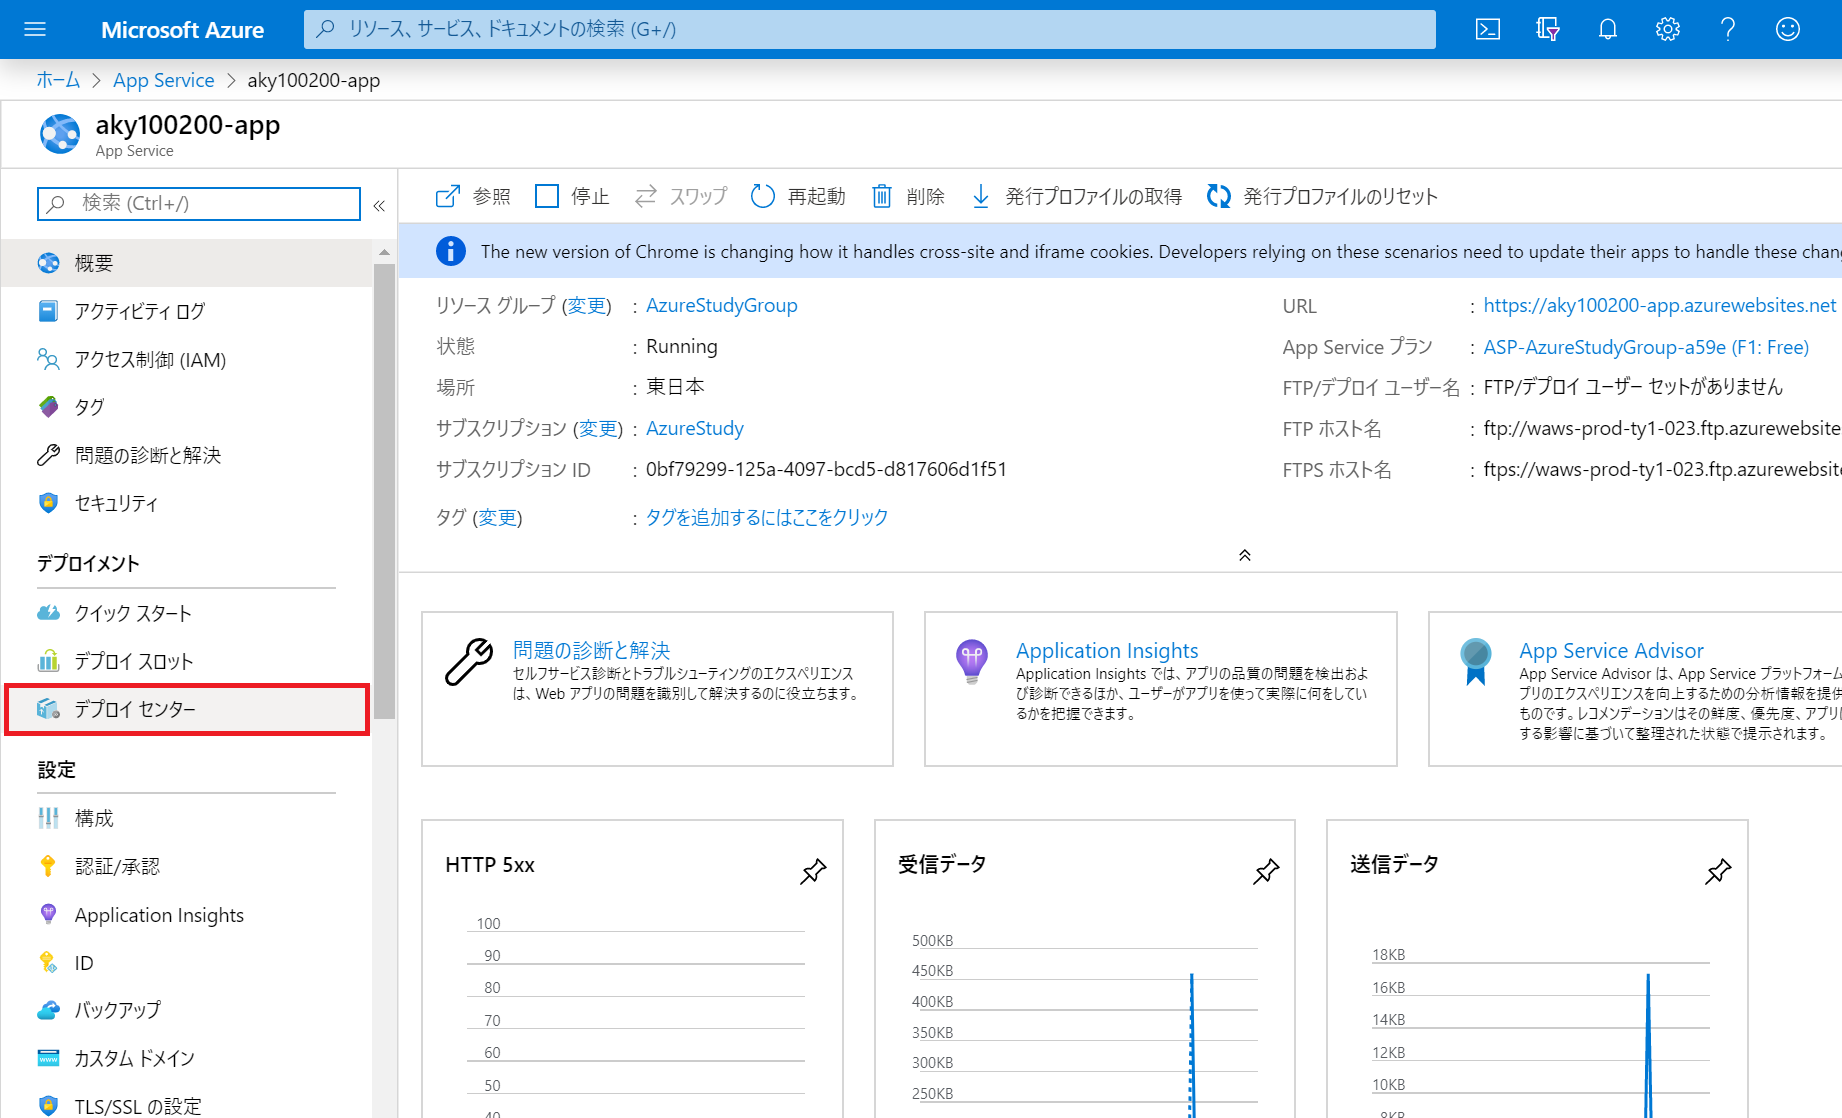Click the Microsoft Azure logo text
The image size is (1842, 1118).
click(183, 30)
